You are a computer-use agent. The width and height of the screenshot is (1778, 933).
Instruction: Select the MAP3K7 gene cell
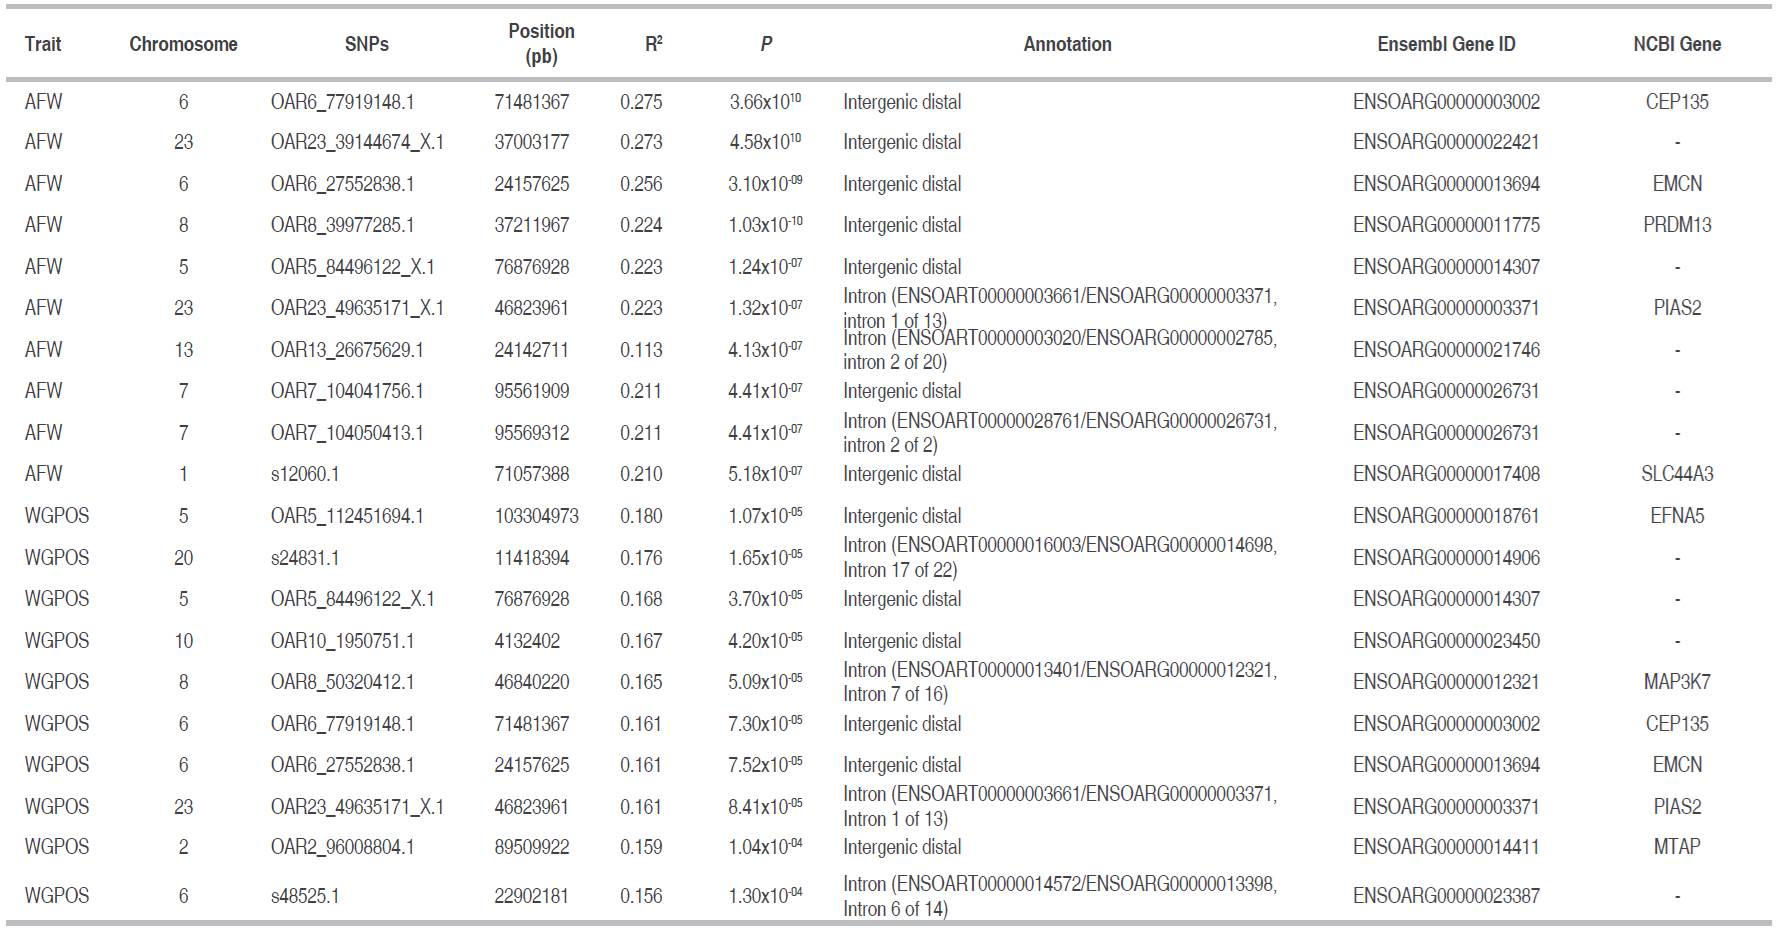point(1676,682)
